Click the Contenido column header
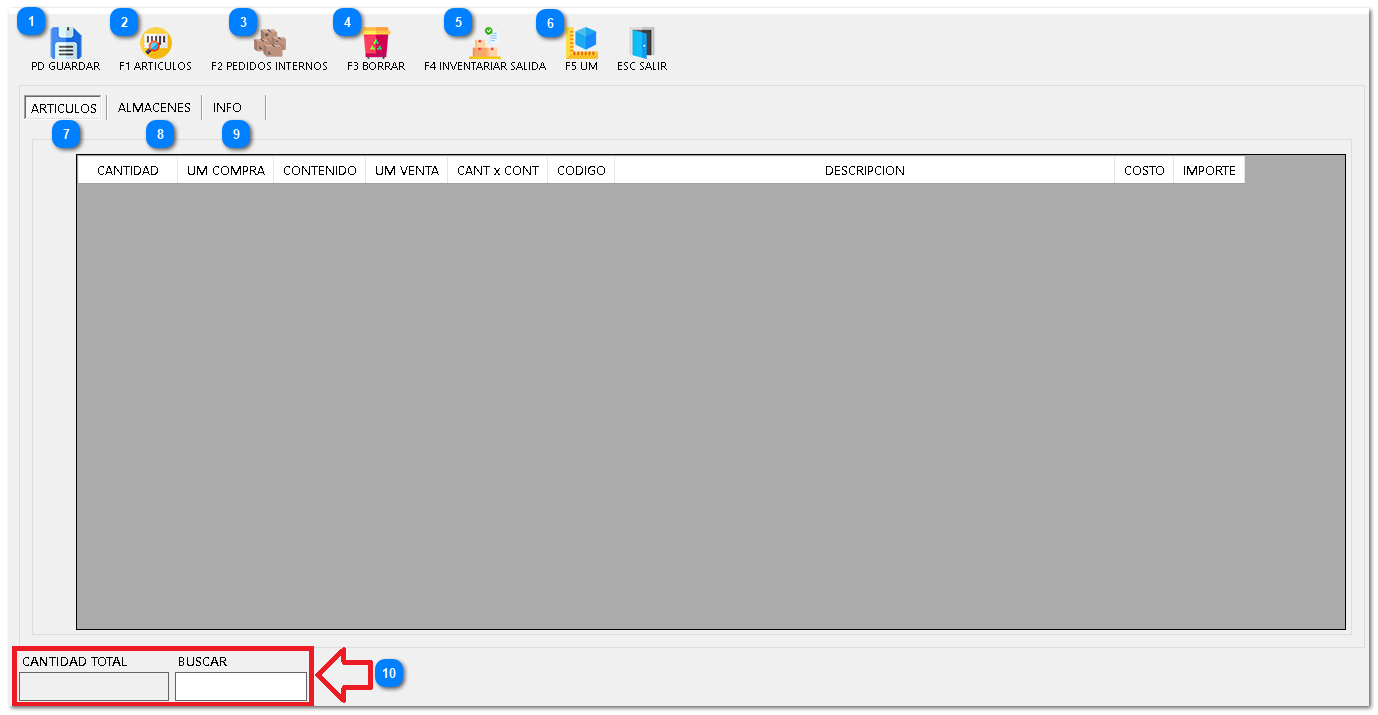This screenshot has height=715, width=1378. click(320, 171)
